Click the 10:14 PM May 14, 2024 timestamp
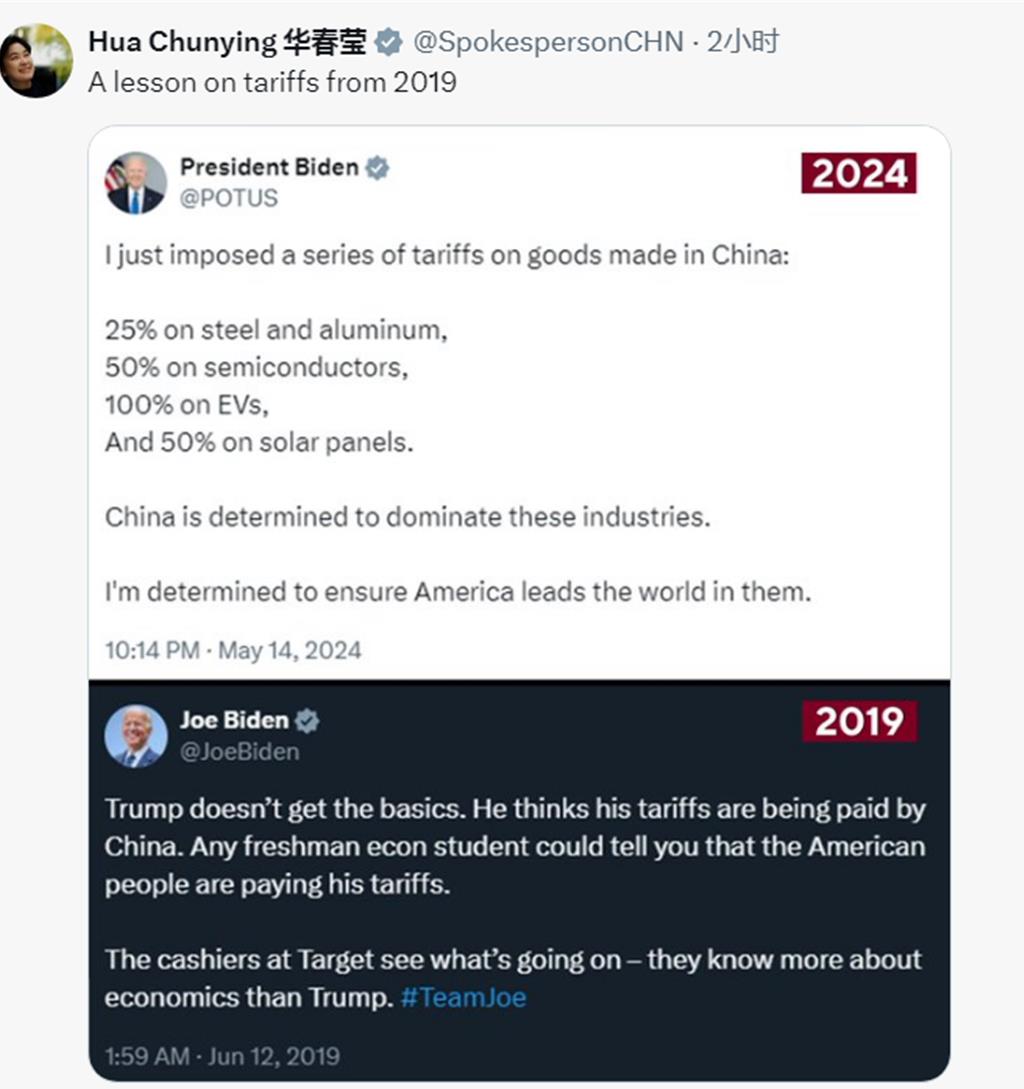 coord(233,650)
